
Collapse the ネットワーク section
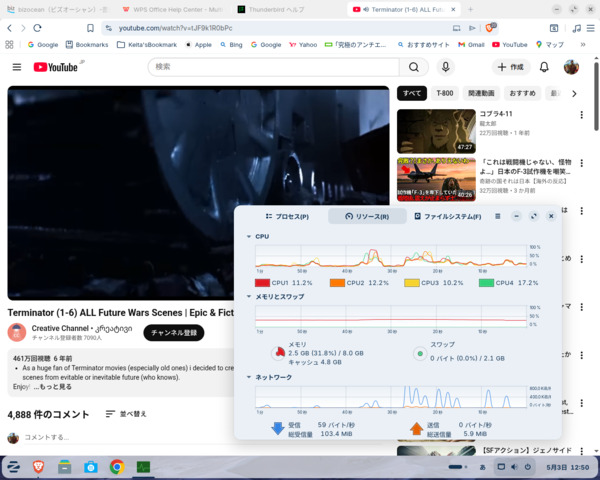point(249,377)
